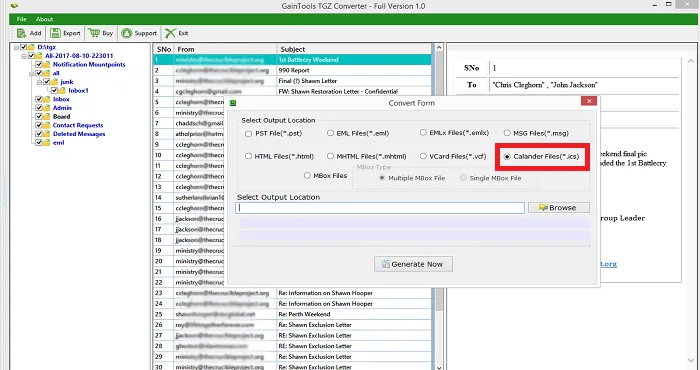Select EML Files(*.eml) radio option
The image size is (700, 370).
(x=330, y=133)
